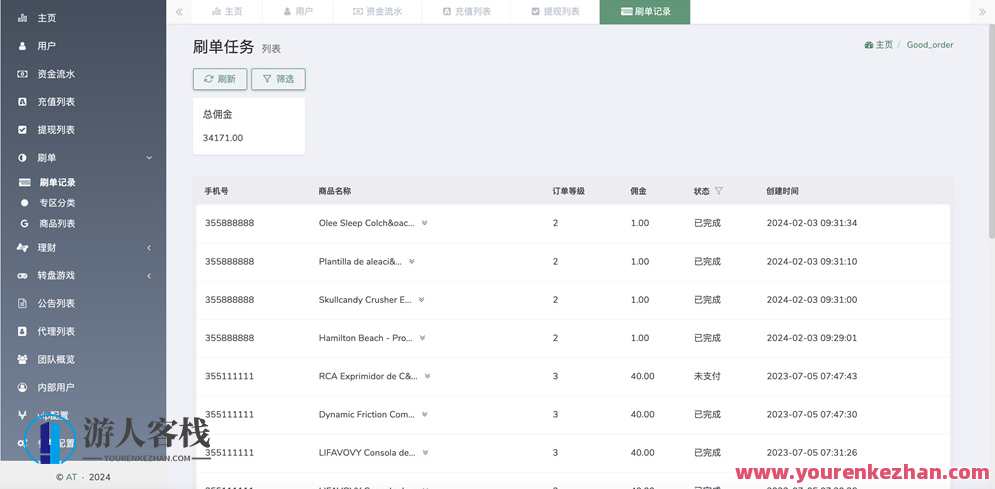Click the 理财 icon in sidebar

tap(23, 248)
